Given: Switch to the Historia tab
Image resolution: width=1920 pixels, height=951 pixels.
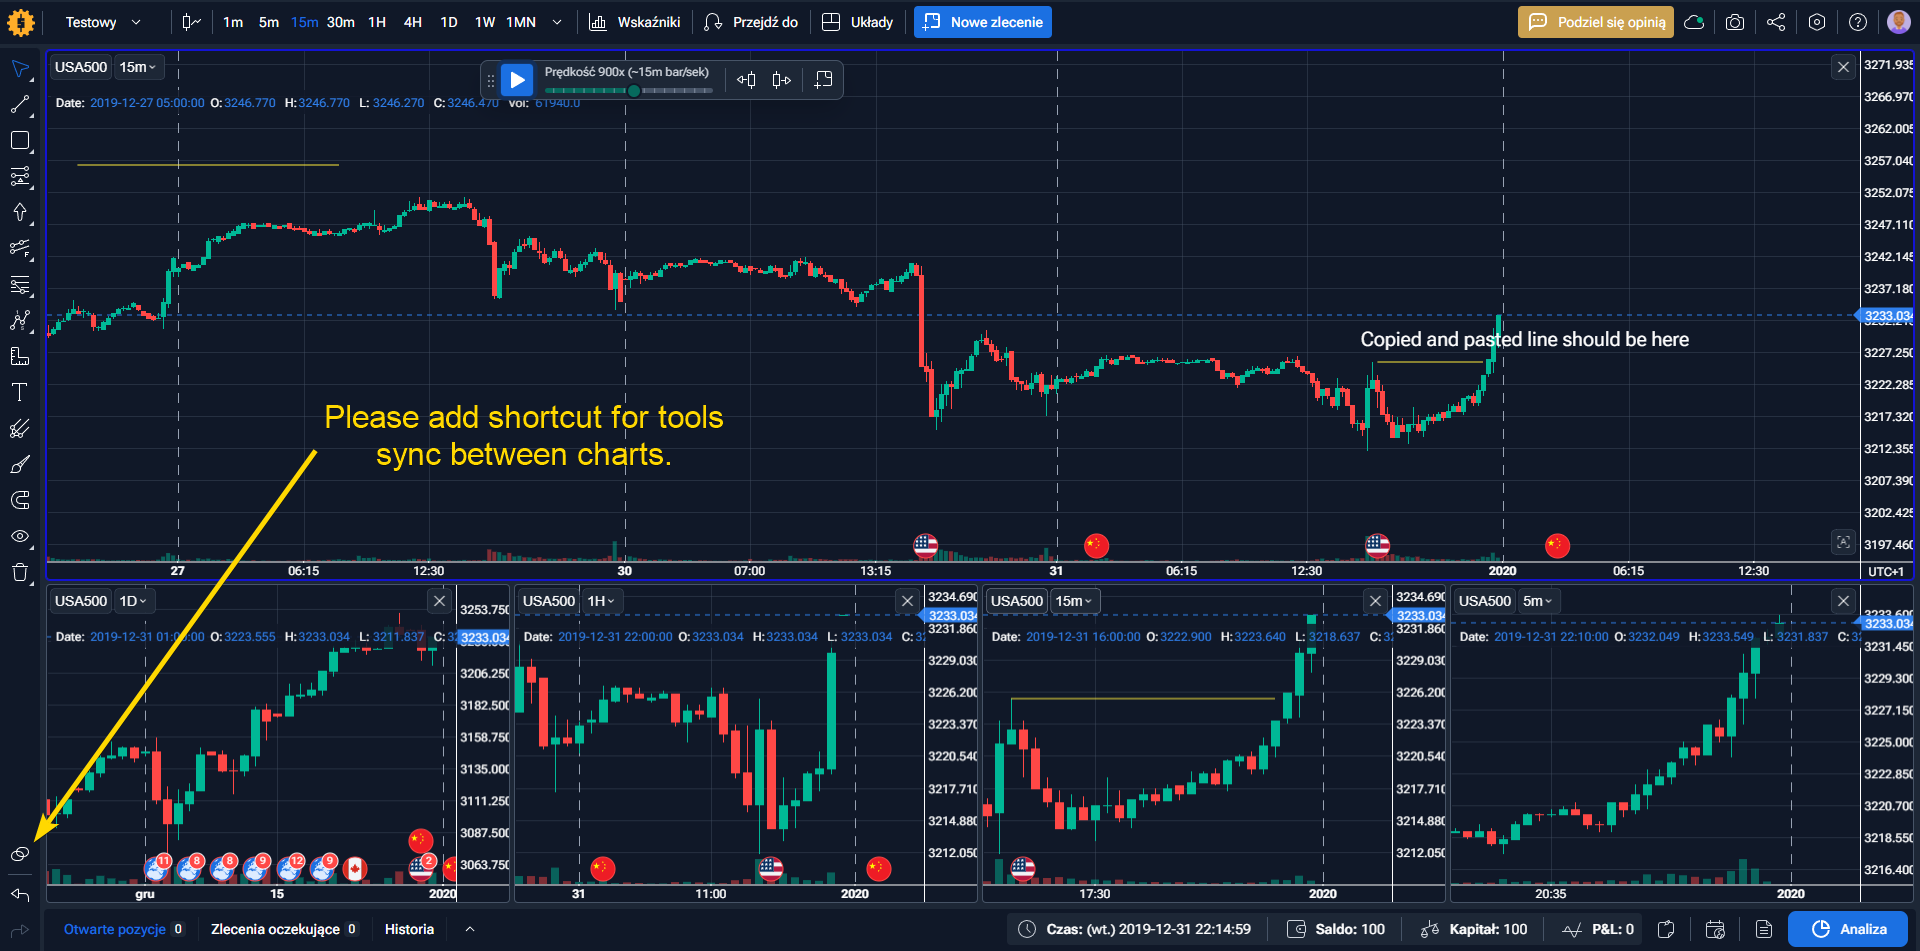Looking at the screenshot, I should [409, 929].
